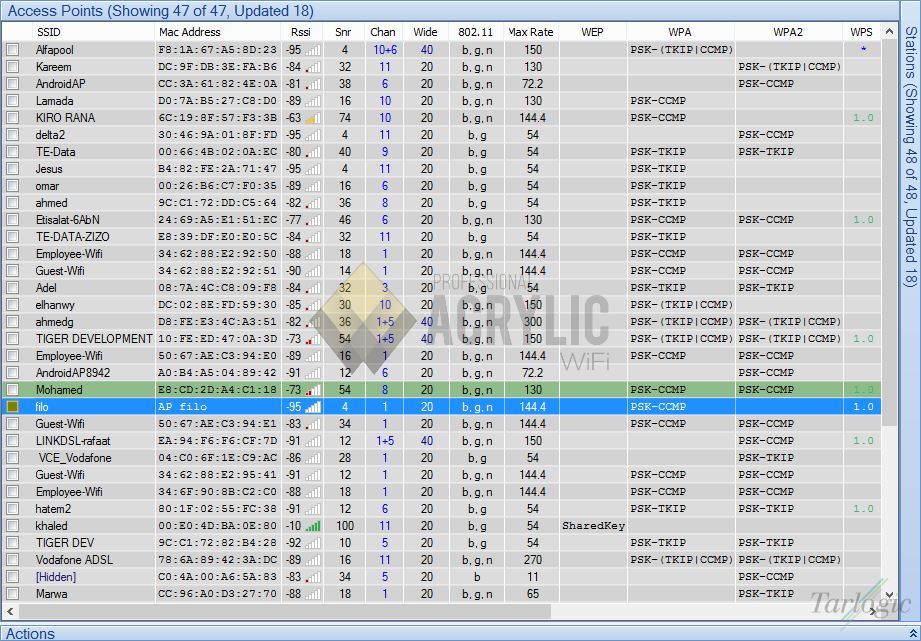Sort by Snr column header

click(344, 32)
